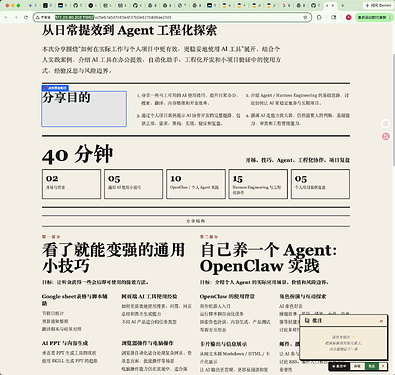
Task: Select the green mode in bottom toolbar
Action: (372, 366)
